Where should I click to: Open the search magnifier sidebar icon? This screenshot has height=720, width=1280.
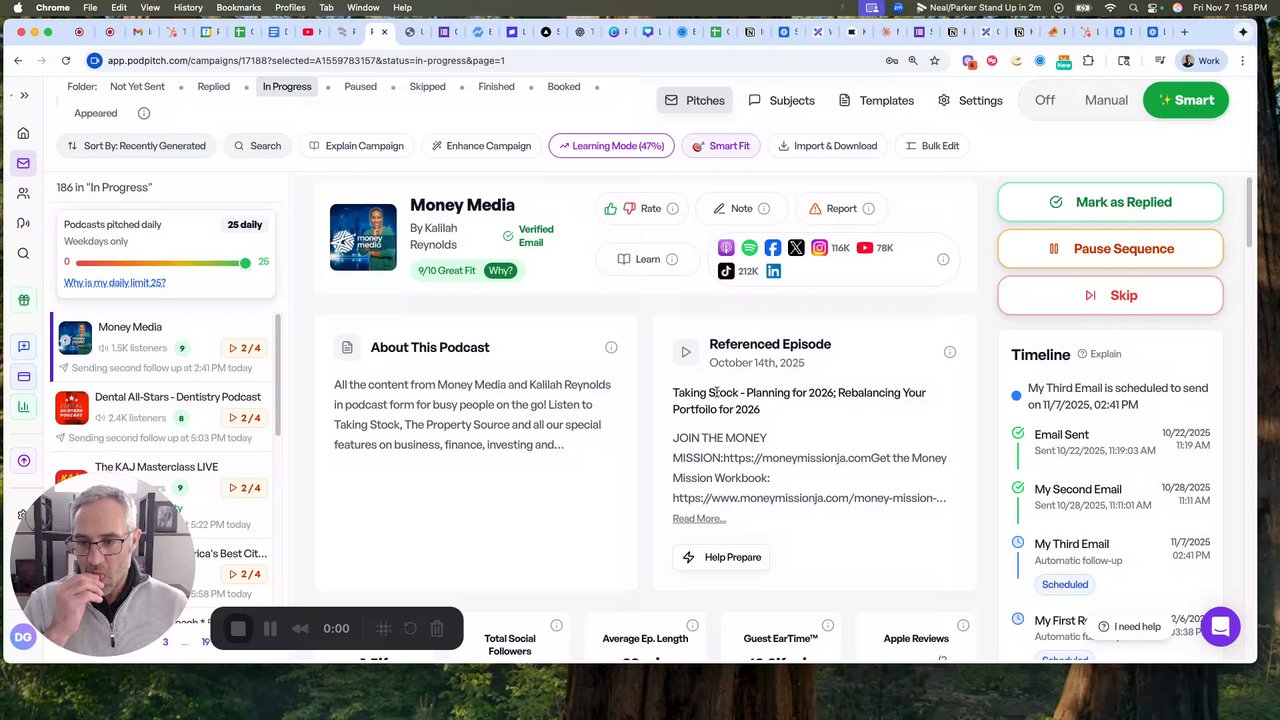pos(23,253)
